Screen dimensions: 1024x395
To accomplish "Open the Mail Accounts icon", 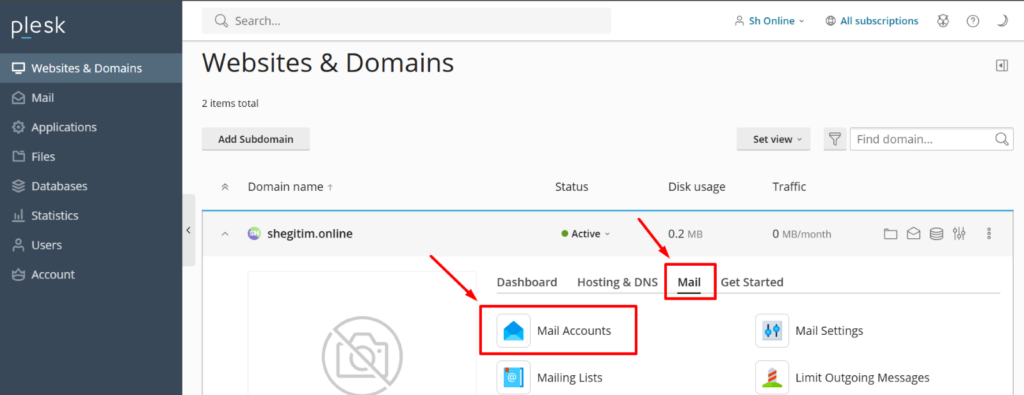I will [513, 331].
